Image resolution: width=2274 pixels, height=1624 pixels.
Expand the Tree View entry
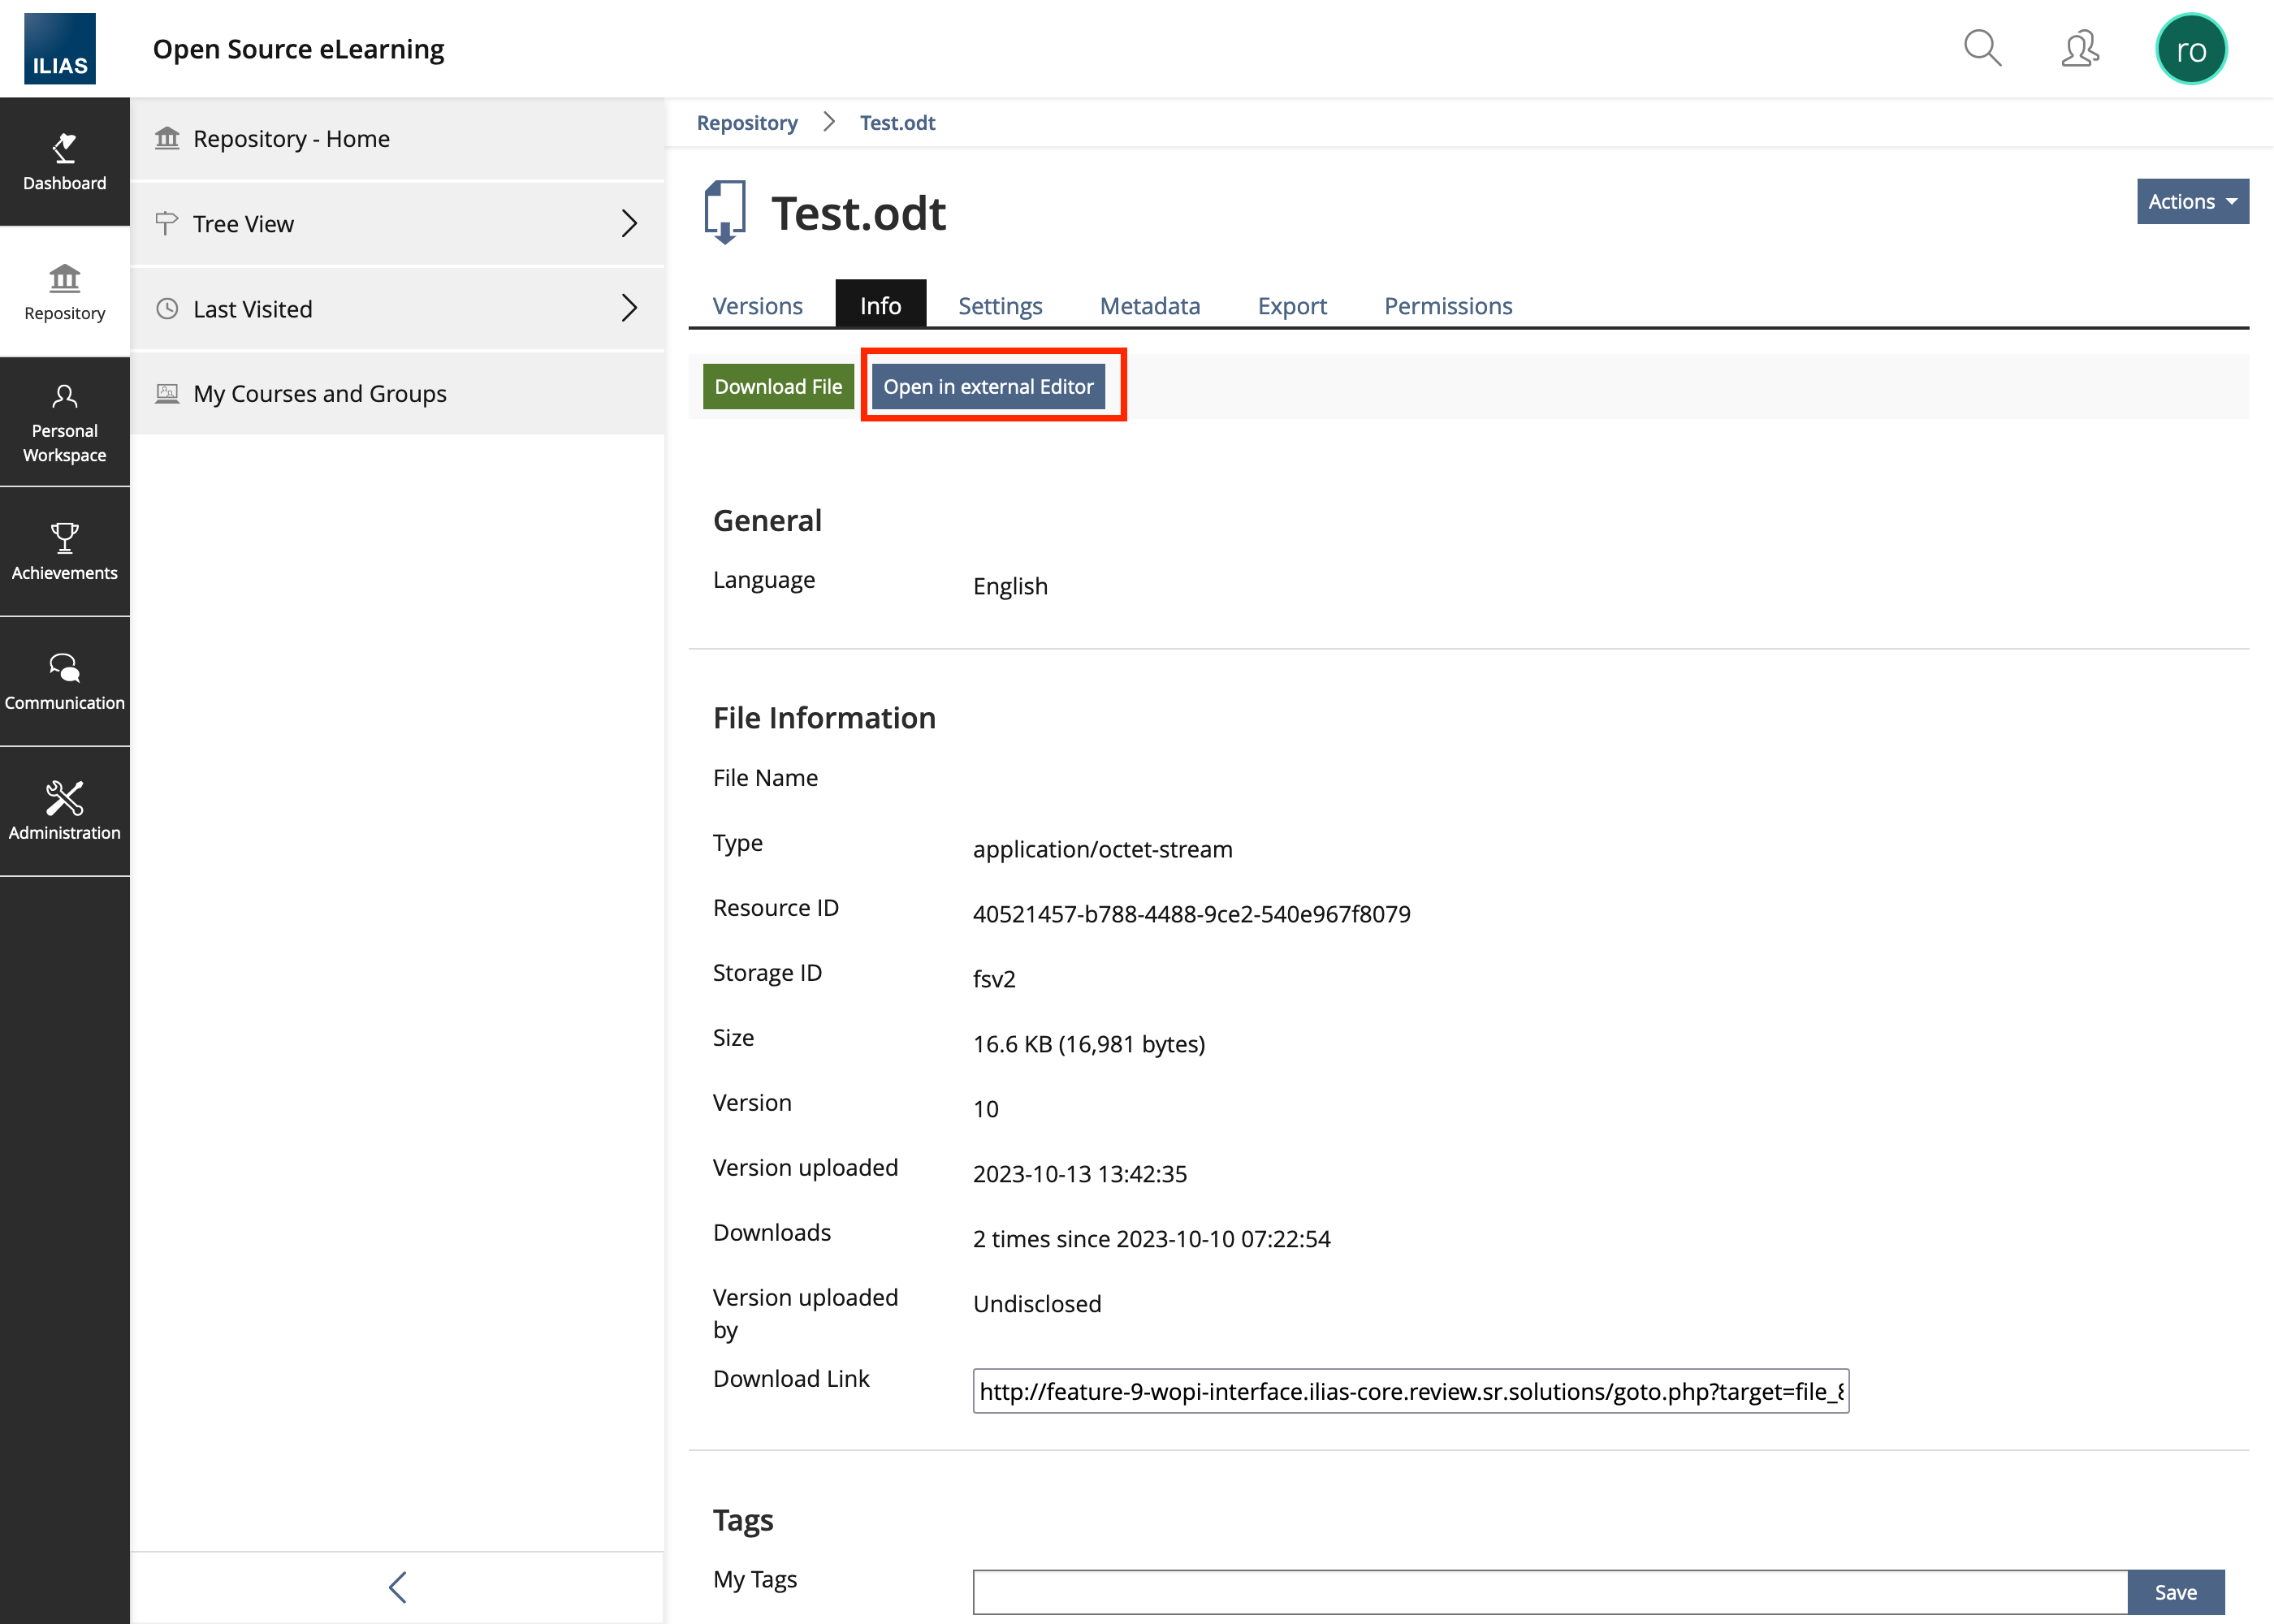397,224
